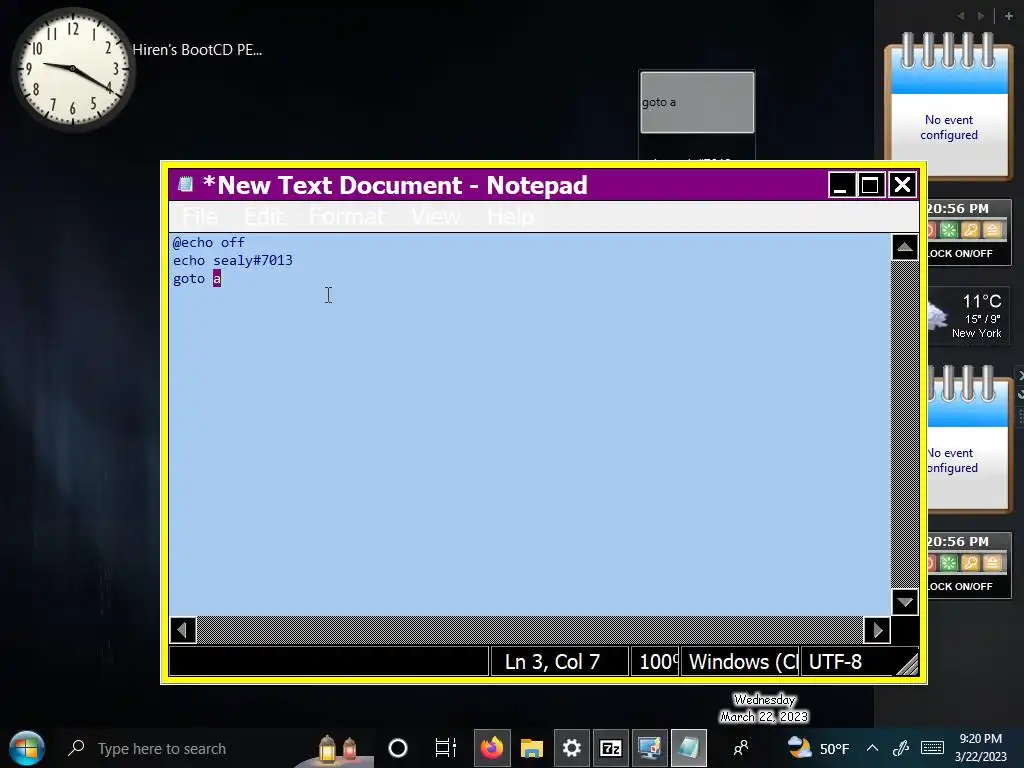Expand the hidden system tray icons chevron
Screen dimensions: 1024x768
click(872, 748)
